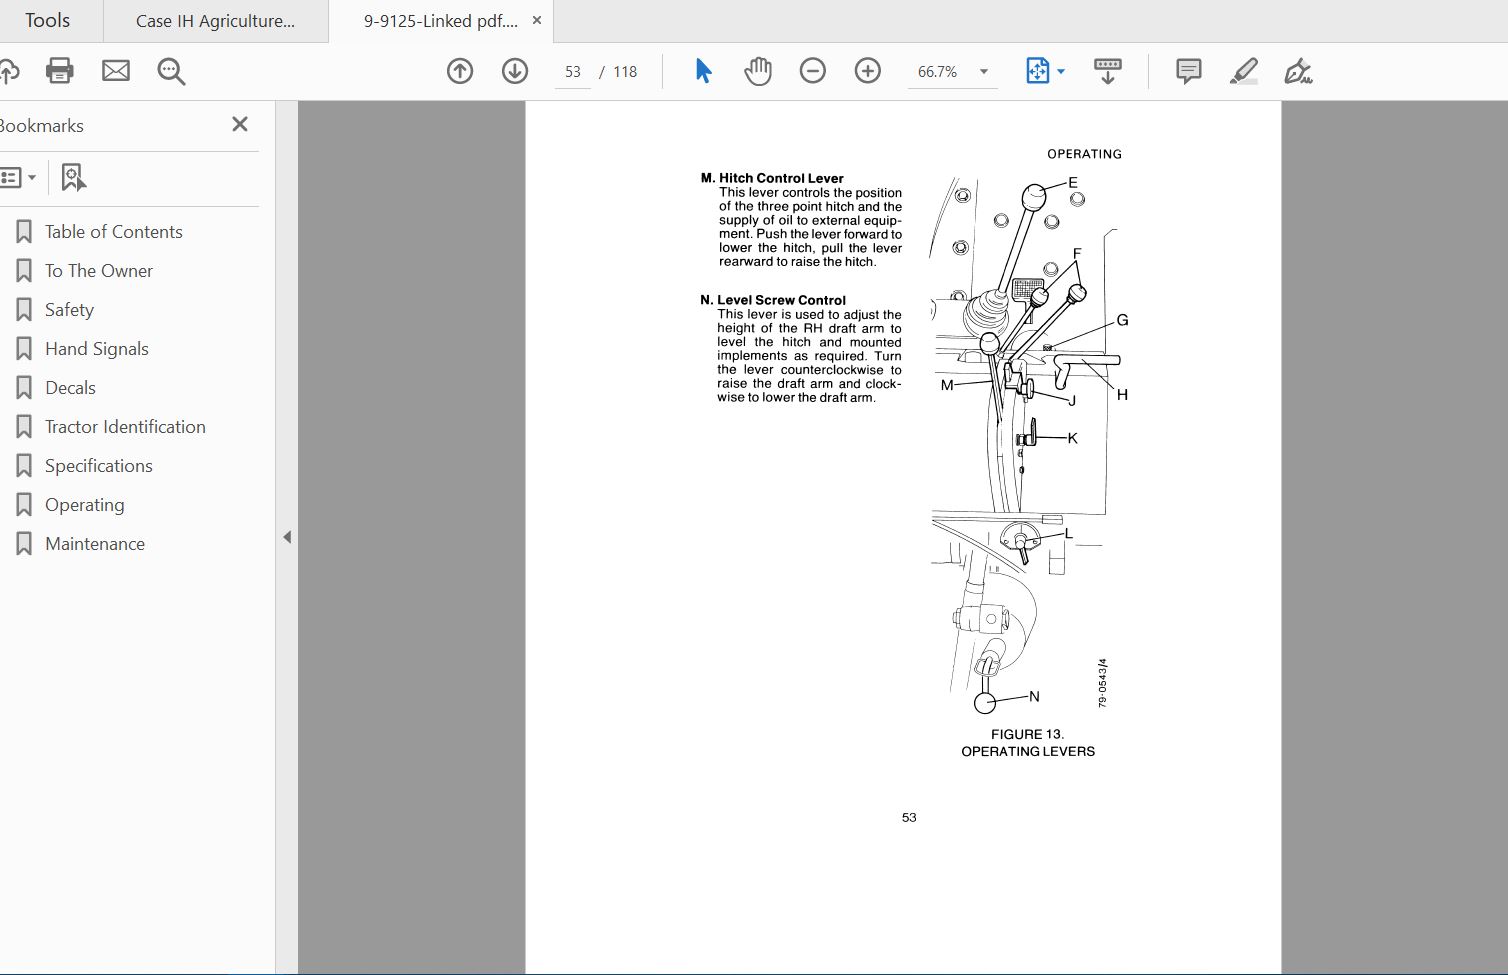Screen dimensions: 1508x975
Task: Go to previous page using up arrow
Action: tap(460, 71)
